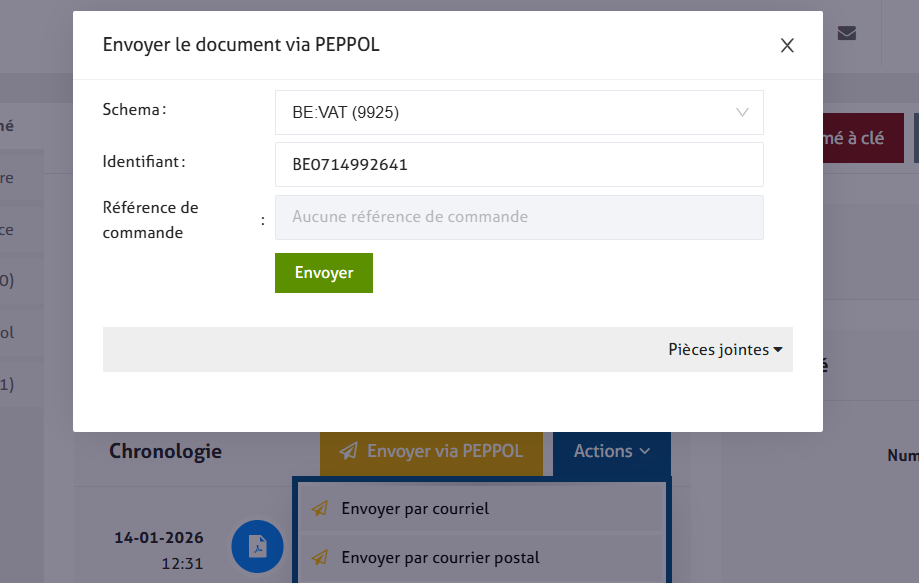Screen dimensions: 919x583
Task: Click paper plane icon beside Envoyer par courriel
Action: point(320,508)
